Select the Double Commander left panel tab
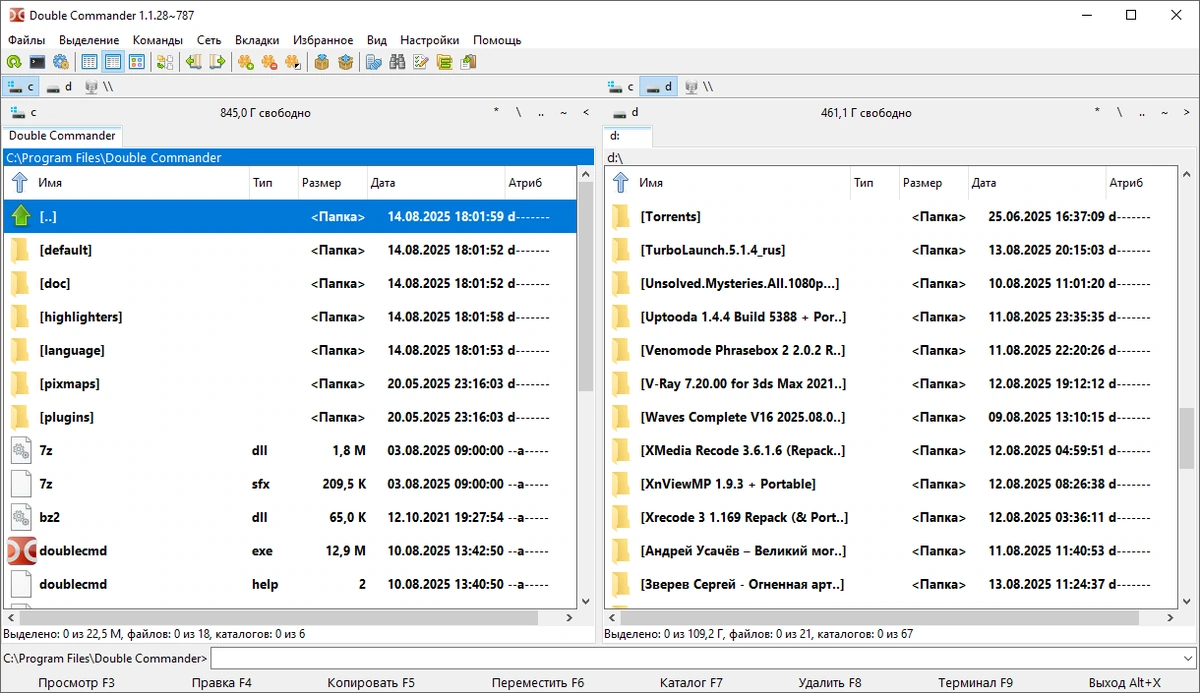 [62, 136]
